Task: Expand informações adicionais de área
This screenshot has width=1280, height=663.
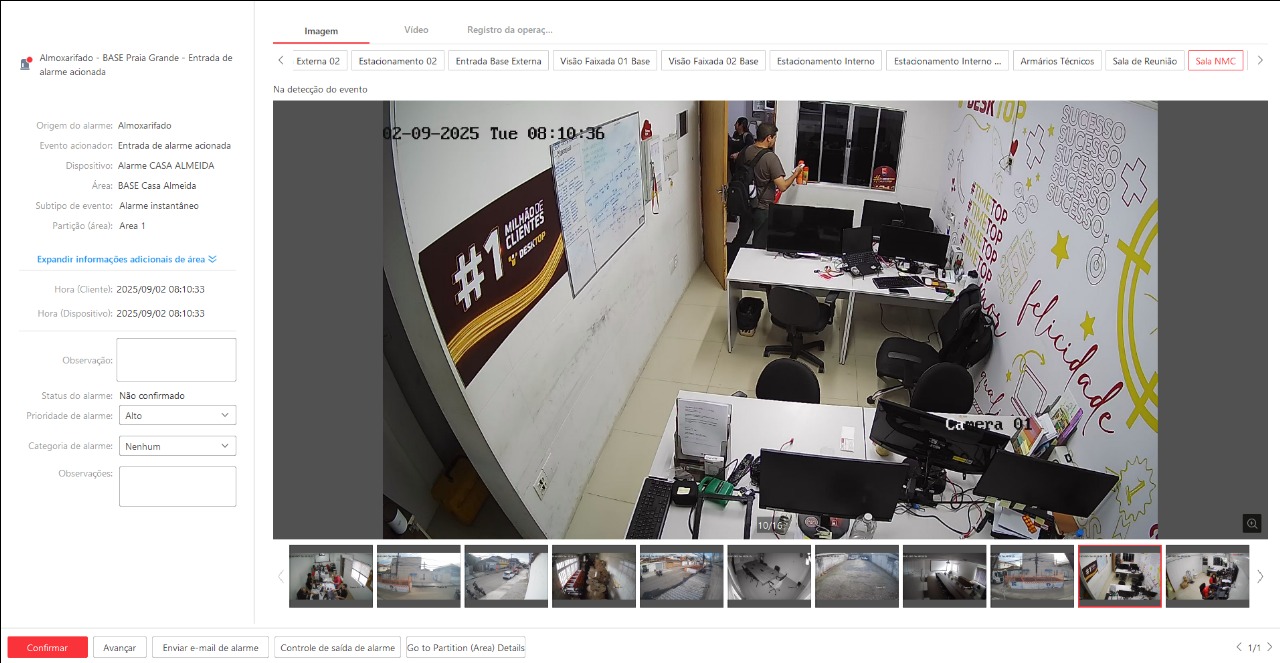Action: pyautogui.click(x=126, y=259)
